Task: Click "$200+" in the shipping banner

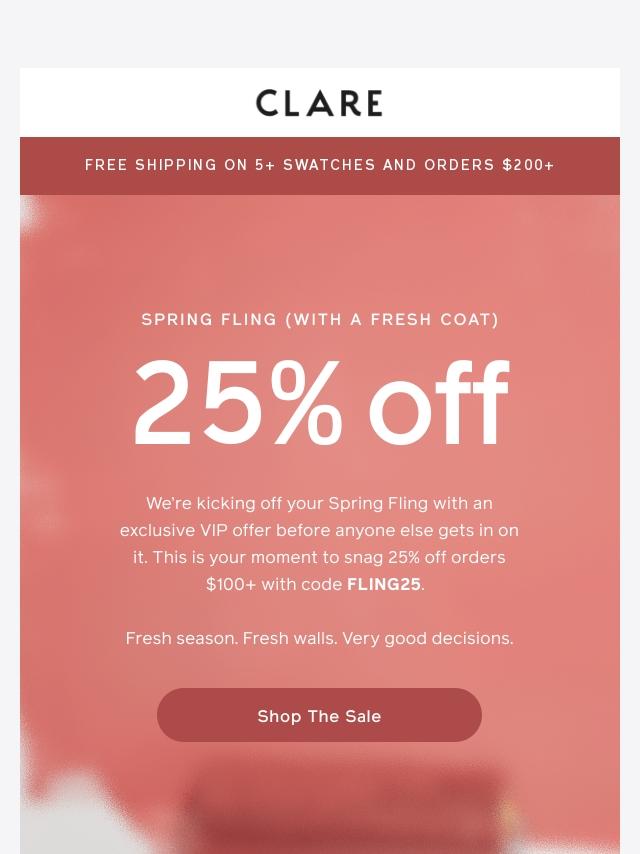Action: (528, 165)
